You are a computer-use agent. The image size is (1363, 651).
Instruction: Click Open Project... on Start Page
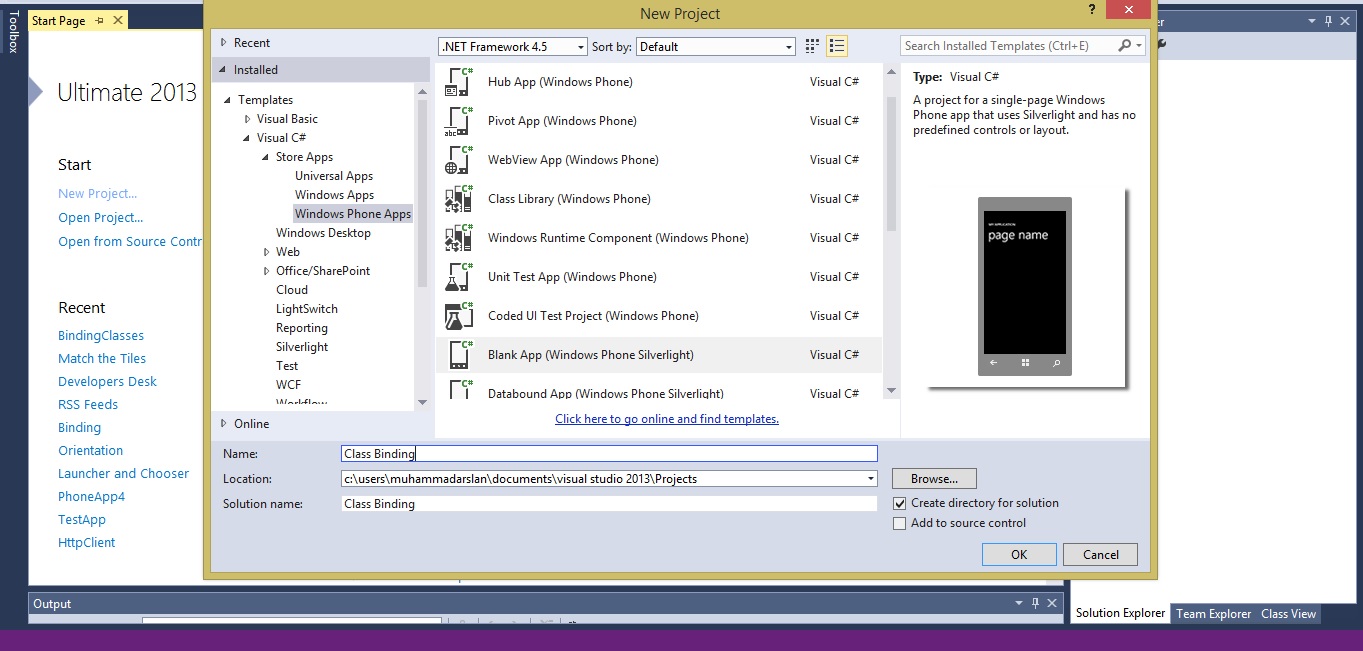[x=100, y=218]
